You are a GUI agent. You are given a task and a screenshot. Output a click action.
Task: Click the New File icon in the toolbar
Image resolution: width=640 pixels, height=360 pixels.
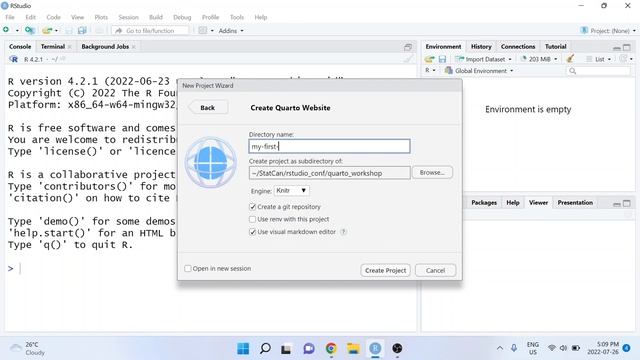[x=6, y=30]
